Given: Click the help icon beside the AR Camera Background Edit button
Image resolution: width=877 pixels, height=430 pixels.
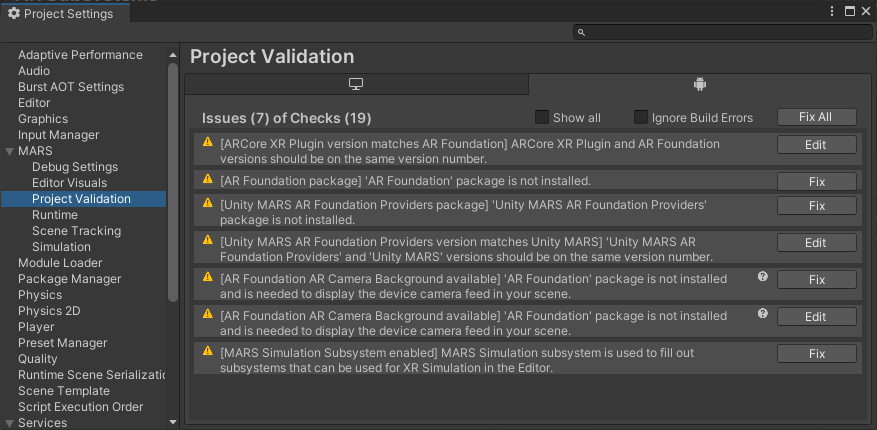Looking at the screenshot, I should pyautogui.click(x=763, y=313).
